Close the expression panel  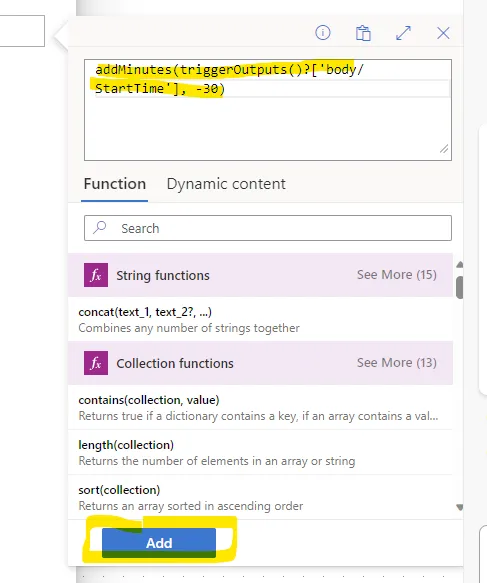point(443,33)
